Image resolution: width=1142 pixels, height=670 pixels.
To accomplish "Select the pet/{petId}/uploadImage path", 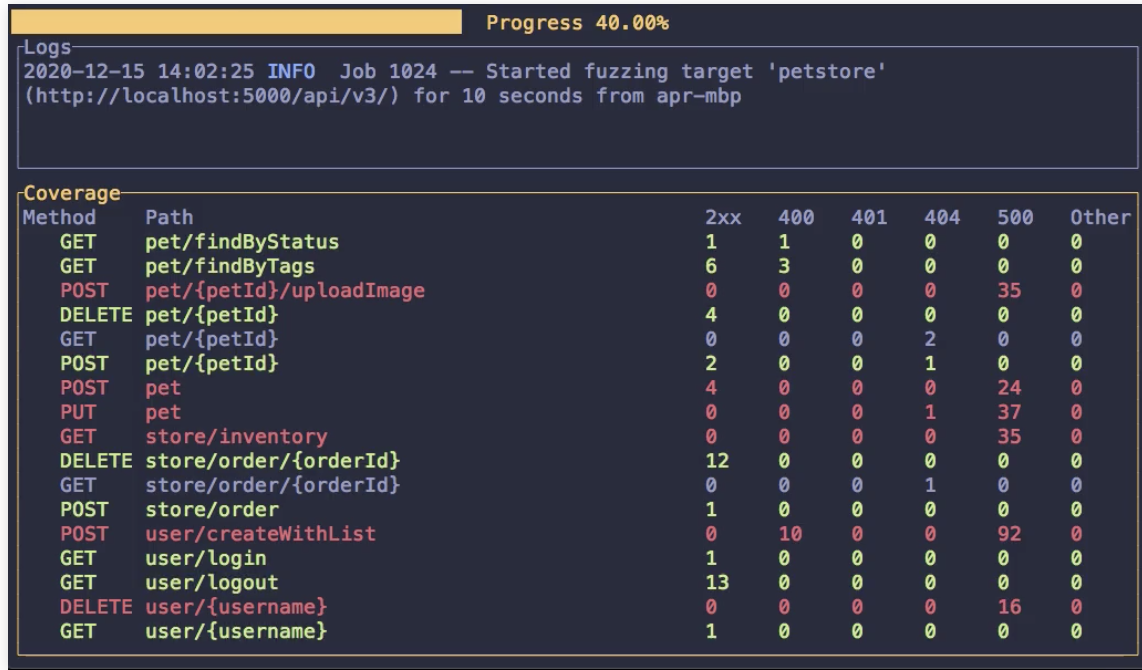I will (x=285, y=291).
